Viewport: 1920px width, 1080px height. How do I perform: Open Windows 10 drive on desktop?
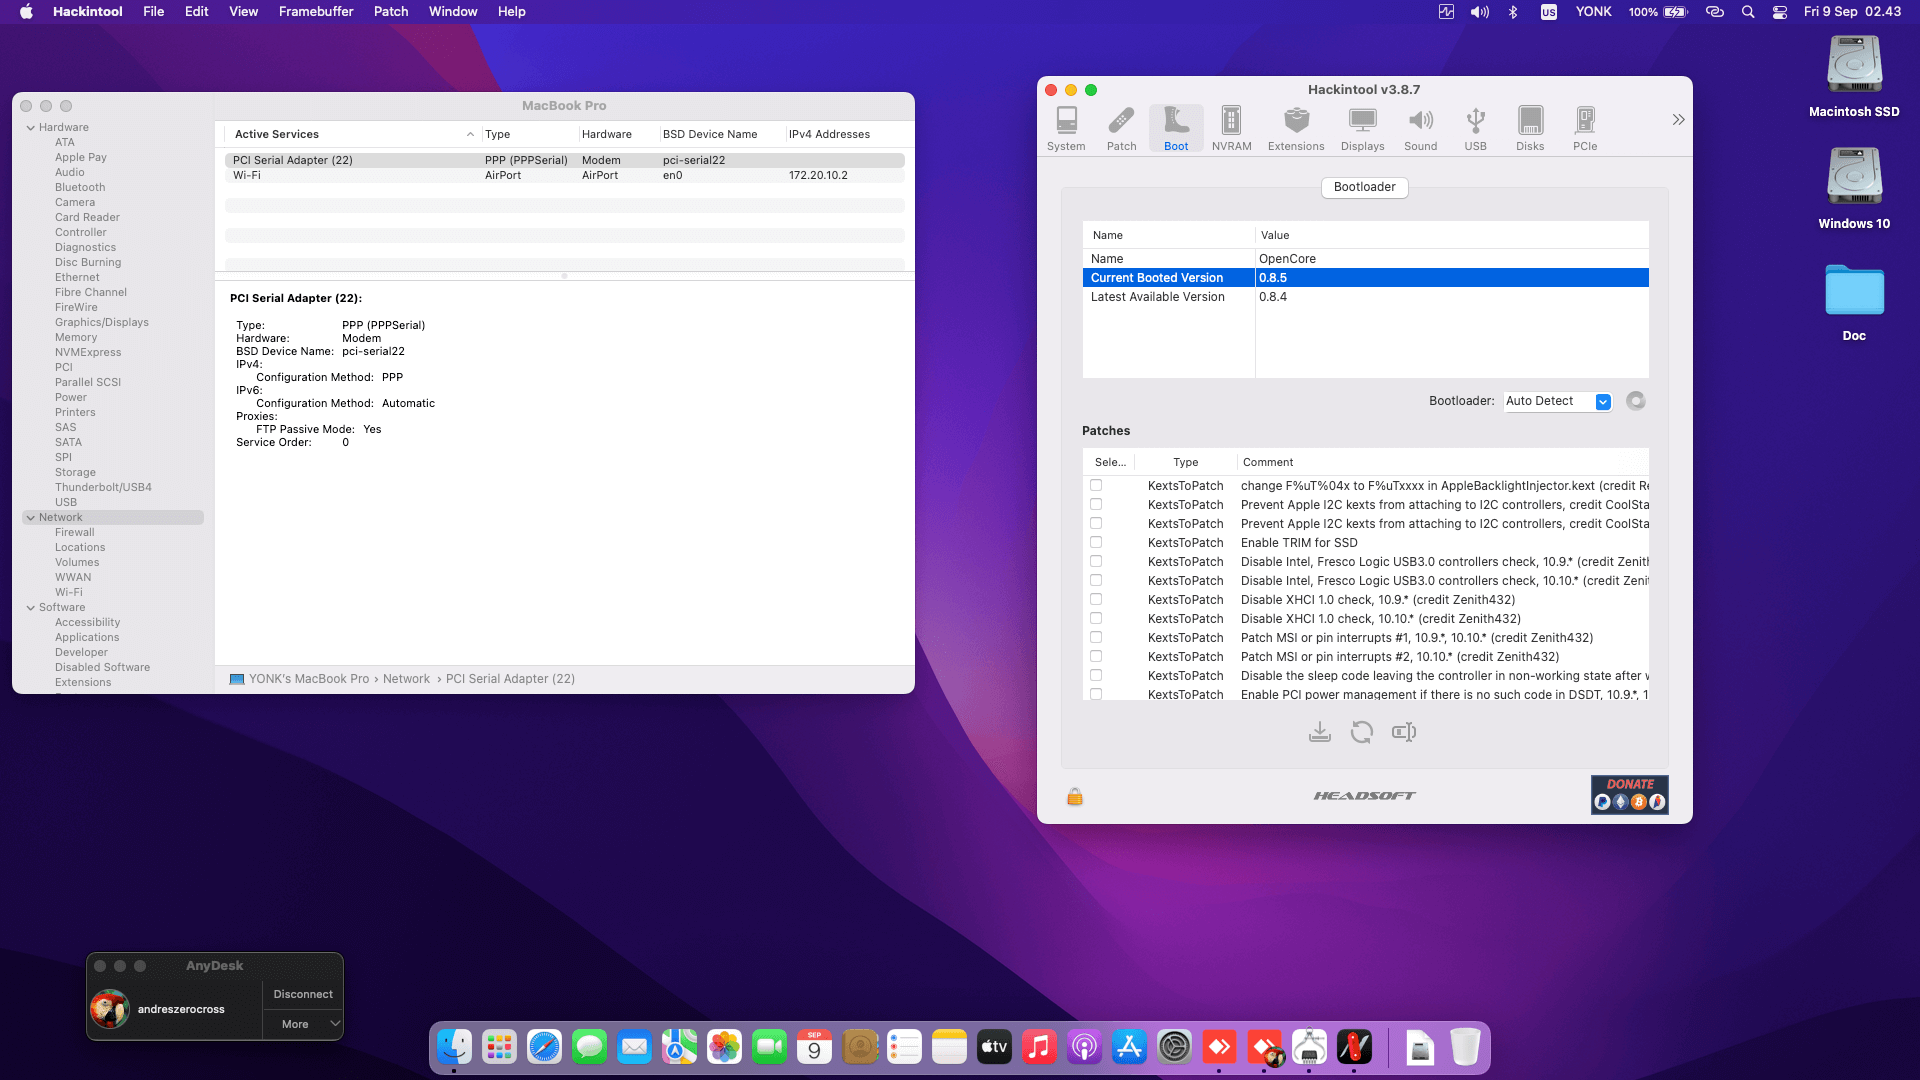1854,189
